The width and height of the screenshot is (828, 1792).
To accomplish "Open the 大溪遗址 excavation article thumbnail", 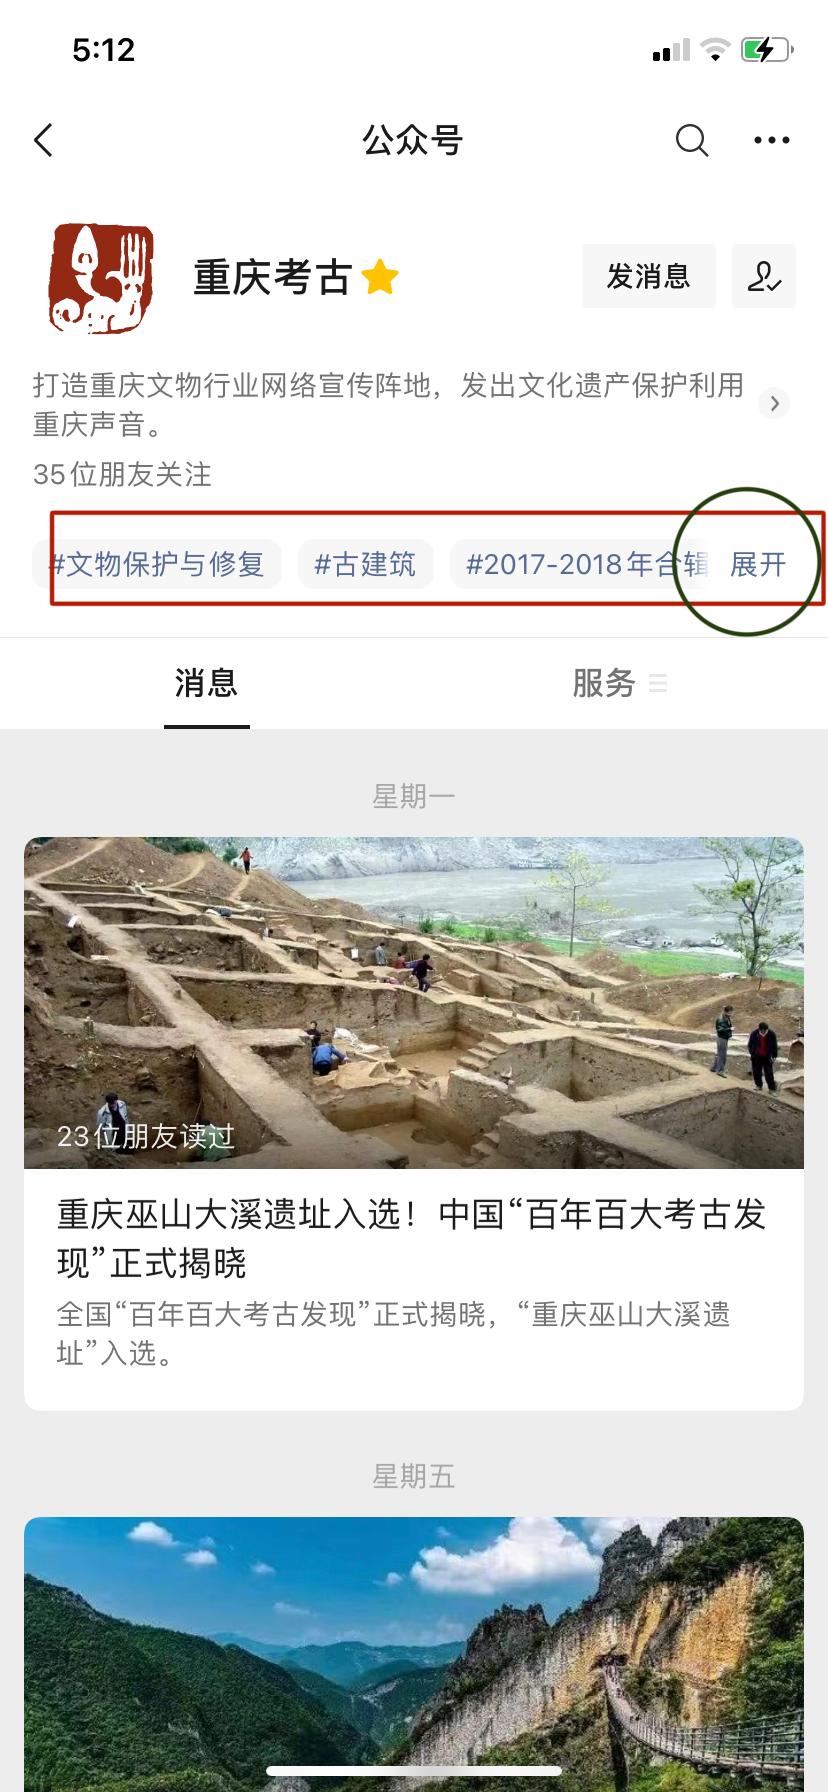I will (414, 1003).
